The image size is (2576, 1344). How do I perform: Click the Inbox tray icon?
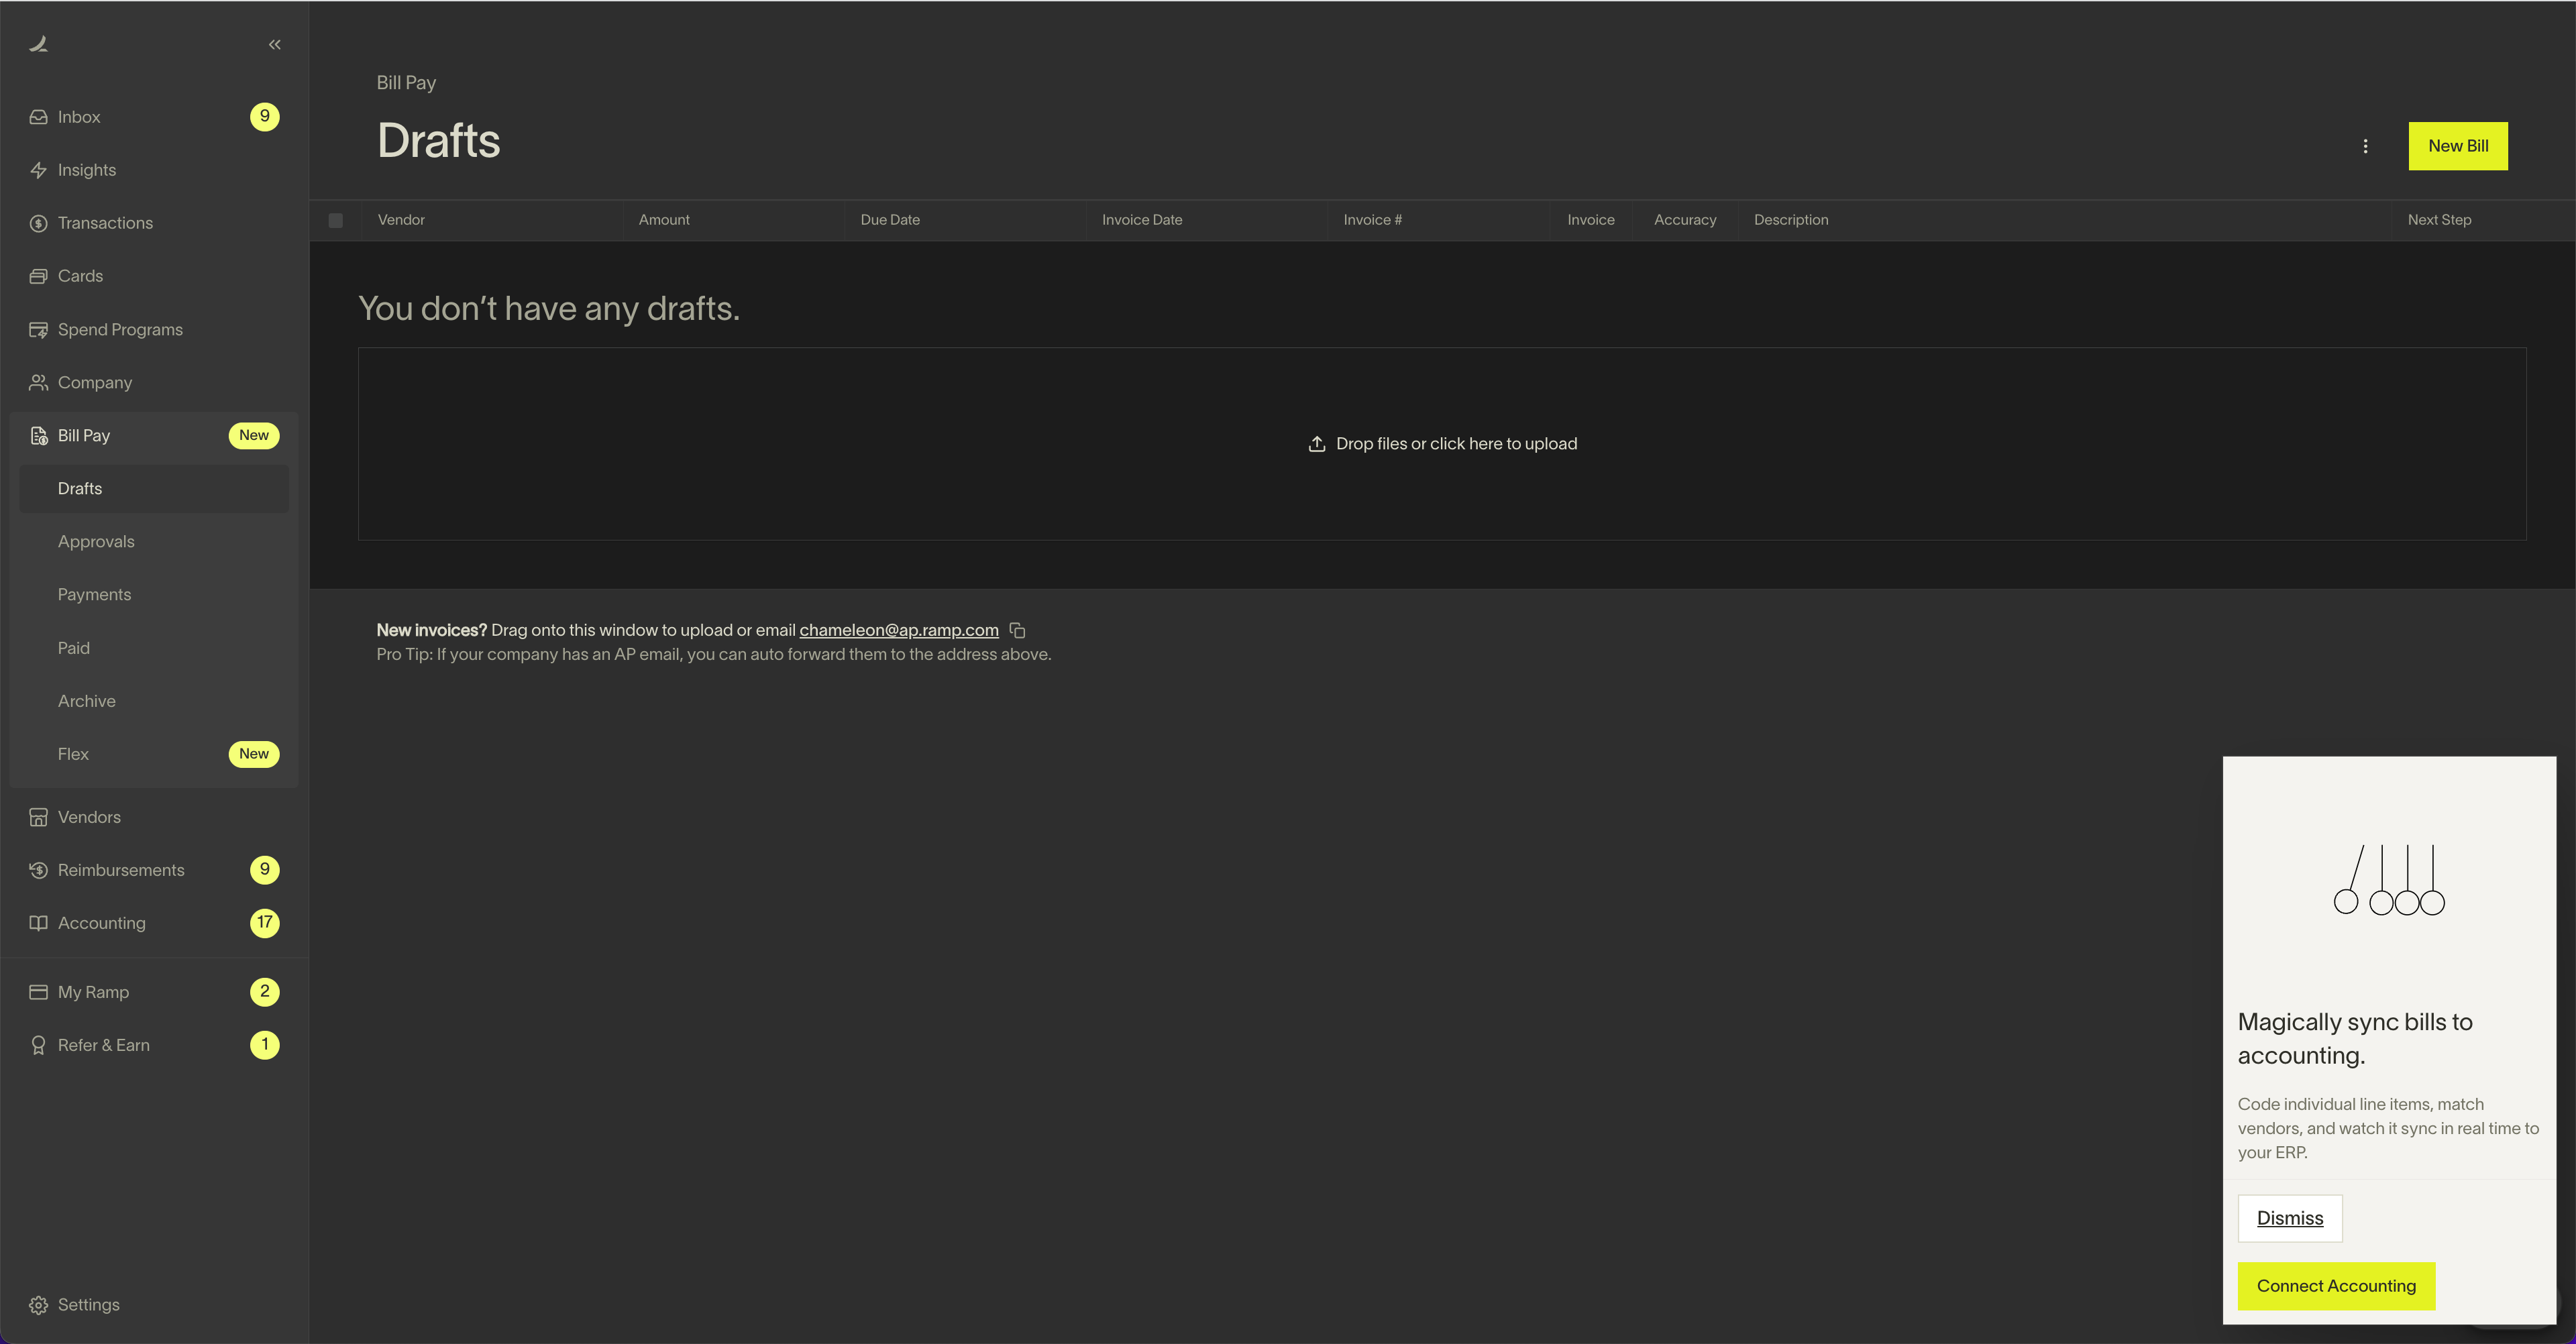38,117
